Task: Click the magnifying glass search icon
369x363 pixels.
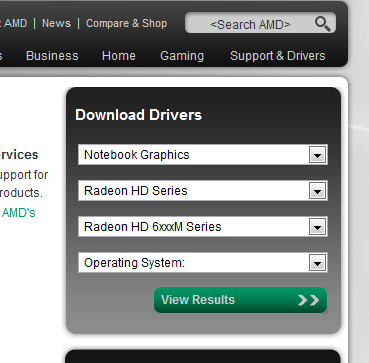Action: (322, 24)
